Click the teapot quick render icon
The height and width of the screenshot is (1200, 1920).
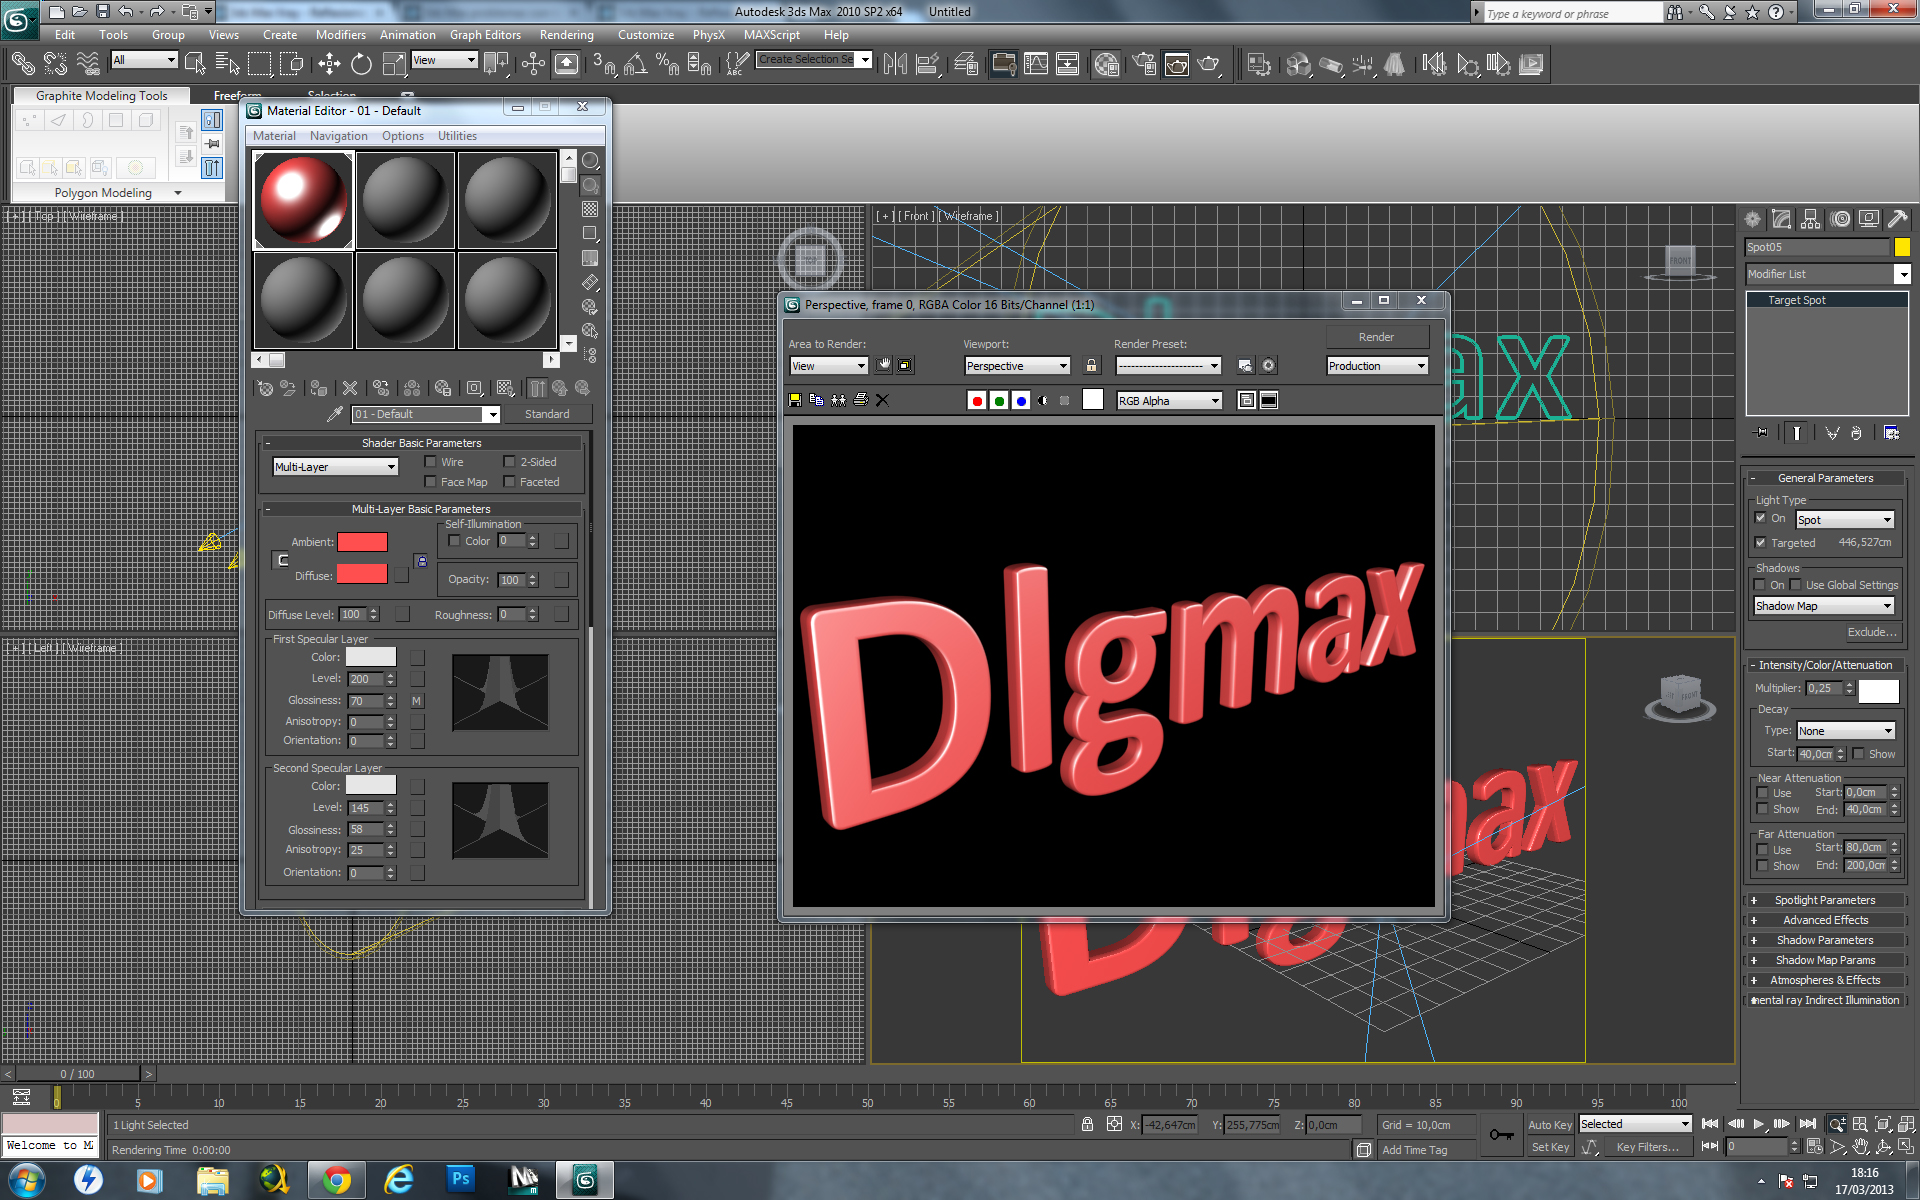1209,65
